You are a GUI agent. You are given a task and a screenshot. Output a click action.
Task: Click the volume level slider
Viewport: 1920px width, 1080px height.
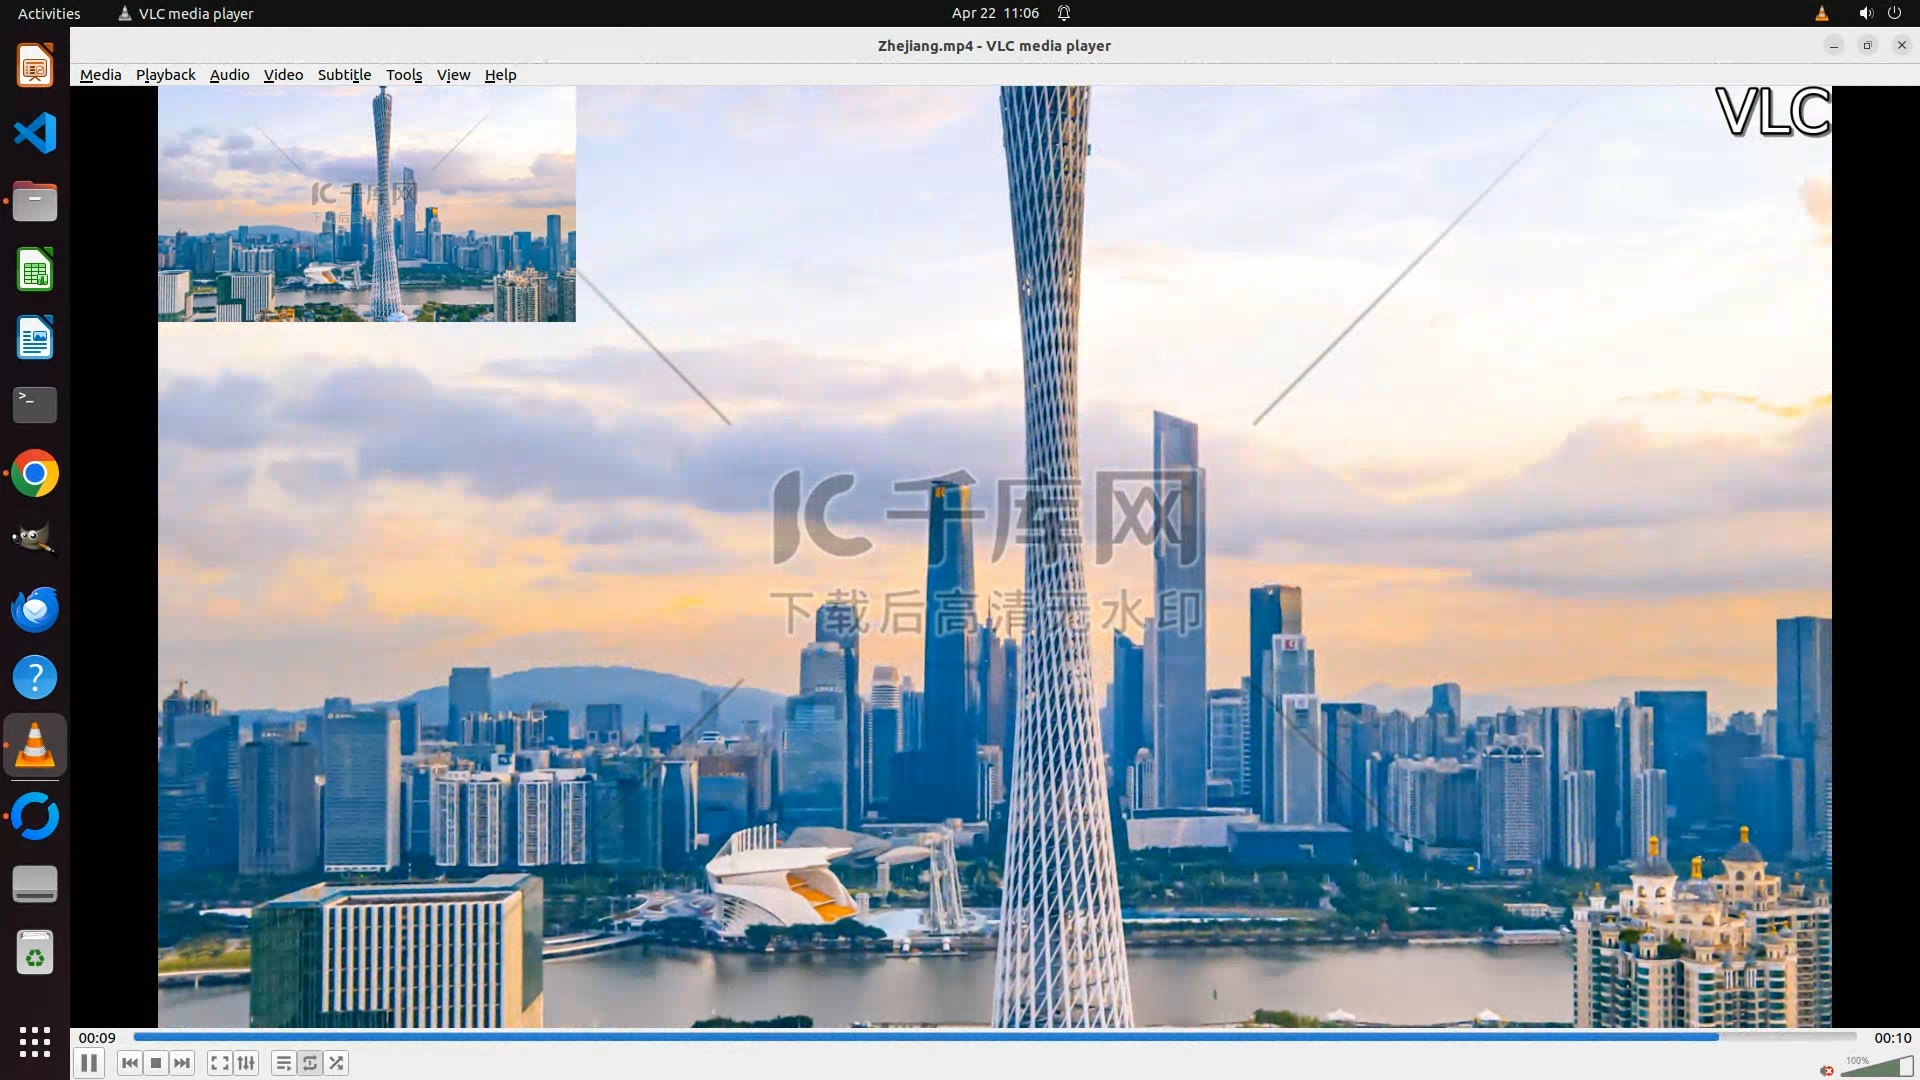(x=1880, y=1068)
